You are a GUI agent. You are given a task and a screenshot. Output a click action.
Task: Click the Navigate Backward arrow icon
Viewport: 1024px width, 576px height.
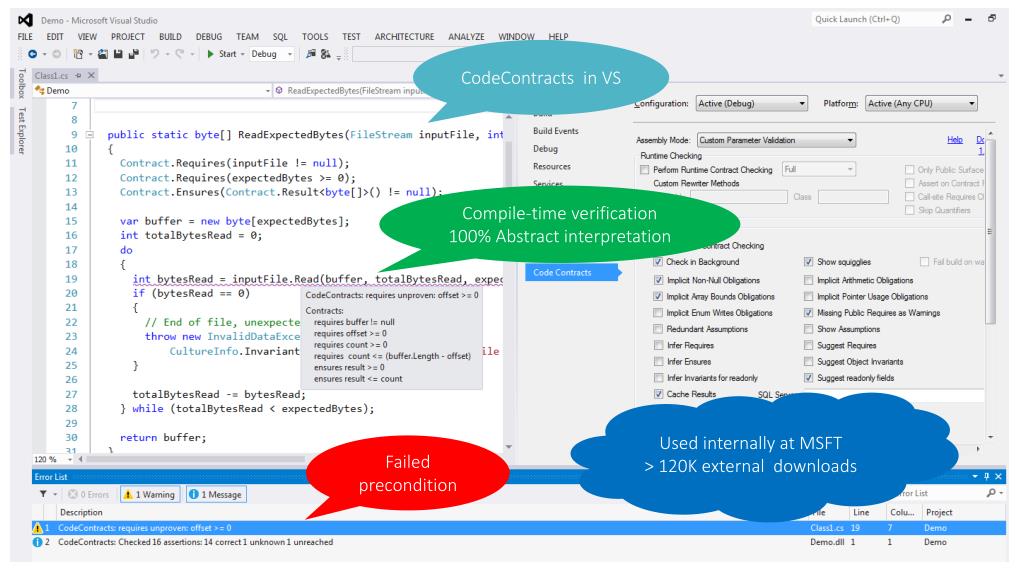click(32, 54)
